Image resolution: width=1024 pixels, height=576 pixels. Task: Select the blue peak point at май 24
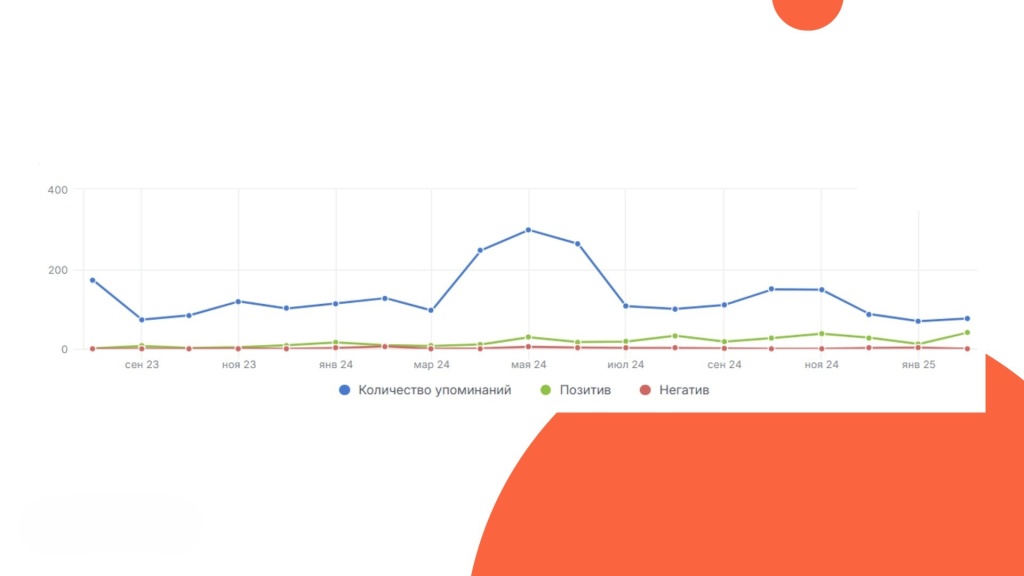pyautogui.click(x=528, y=230)
